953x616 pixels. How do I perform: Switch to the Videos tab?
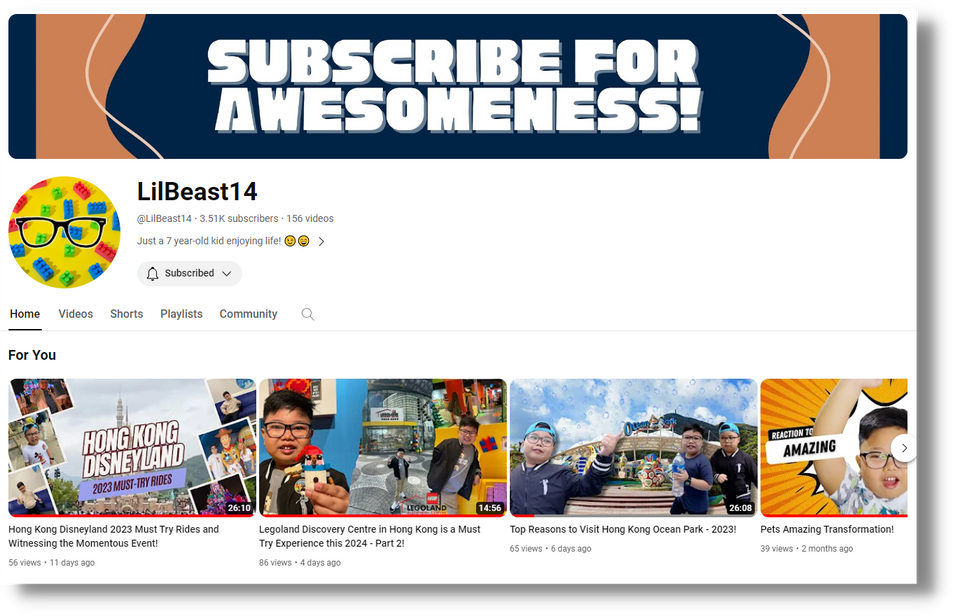point(75,314)
